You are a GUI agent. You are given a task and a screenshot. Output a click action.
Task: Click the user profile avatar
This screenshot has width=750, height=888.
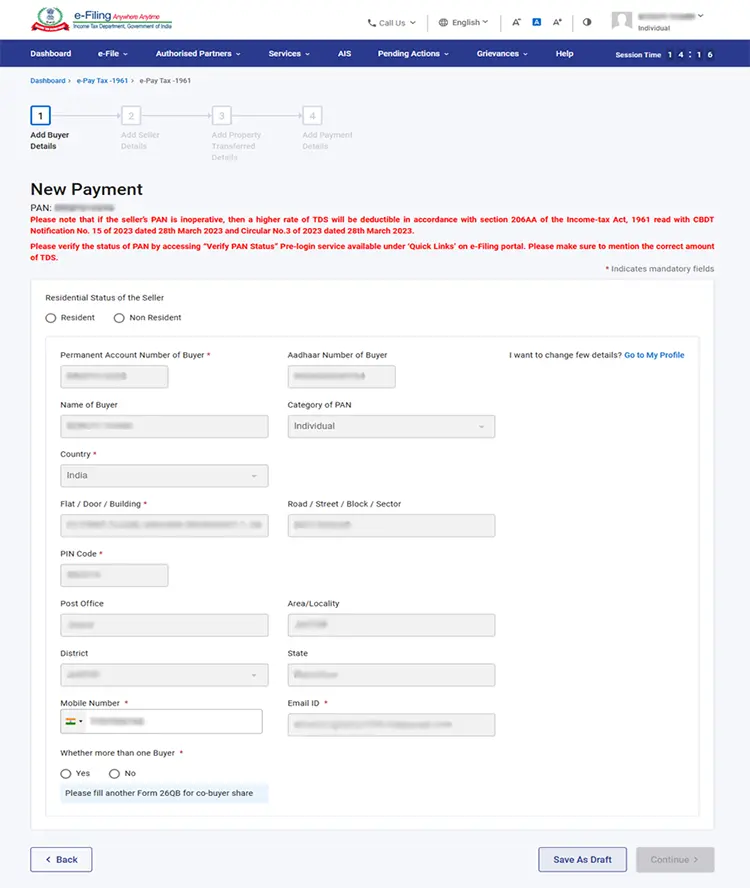click(621, 21)
